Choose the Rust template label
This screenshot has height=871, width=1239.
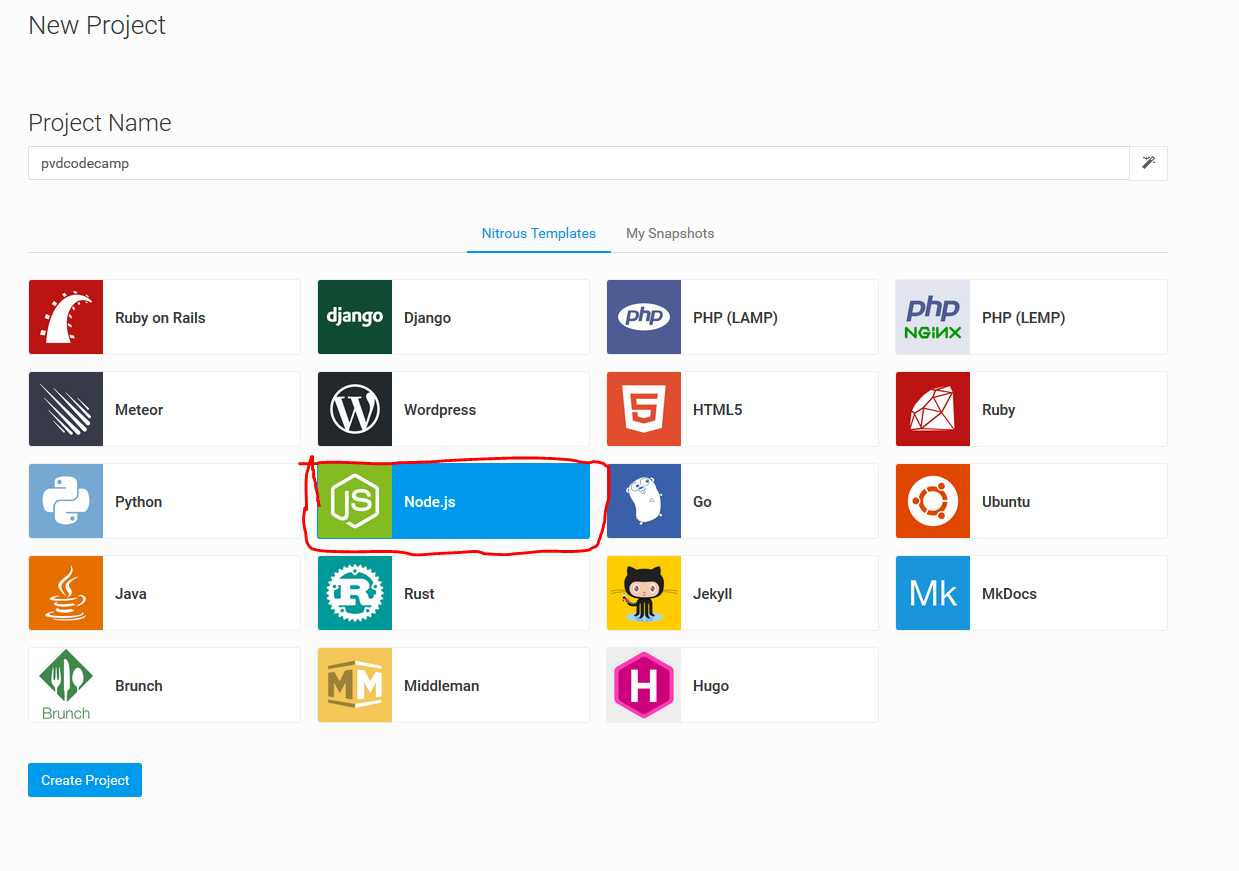[x=419, y=594]
